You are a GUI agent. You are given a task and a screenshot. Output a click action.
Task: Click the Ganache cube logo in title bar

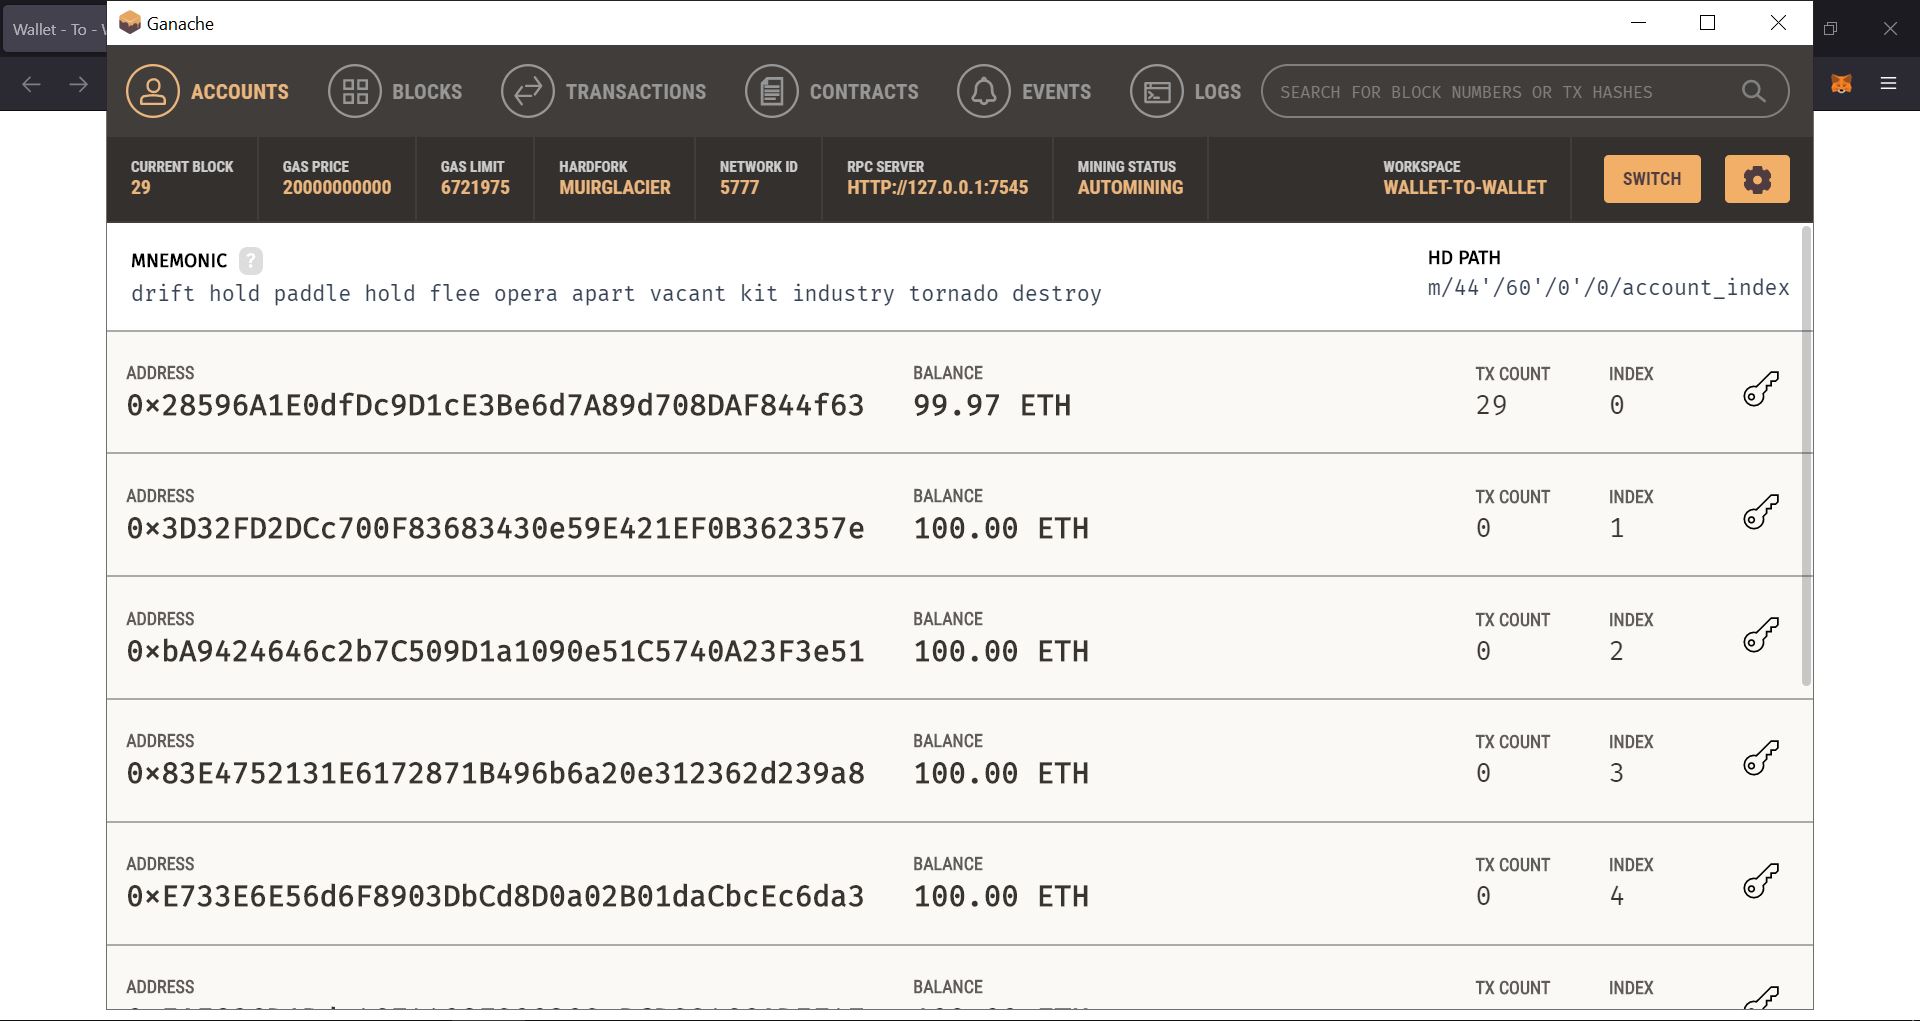point(129,23)
